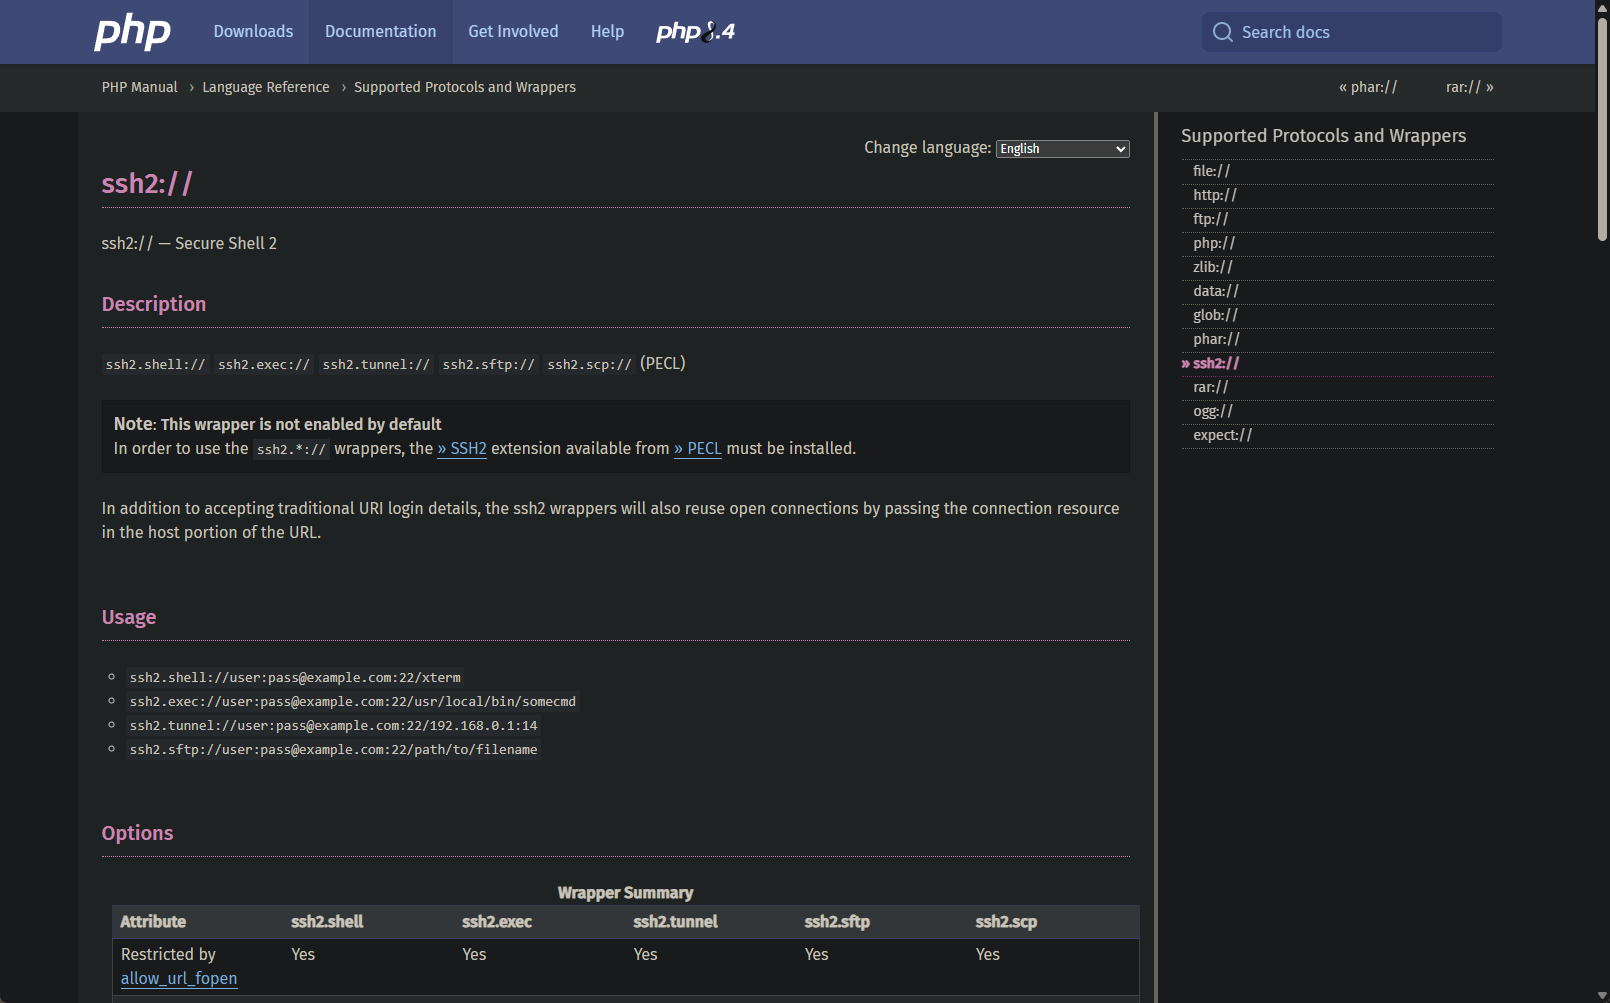Navigate to next page rar://
This screenshot has height=1003, width=1610.
[1469, 87]
